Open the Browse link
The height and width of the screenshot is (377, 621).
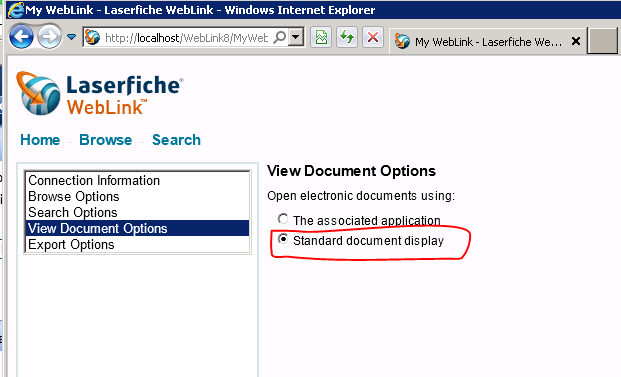105,140
